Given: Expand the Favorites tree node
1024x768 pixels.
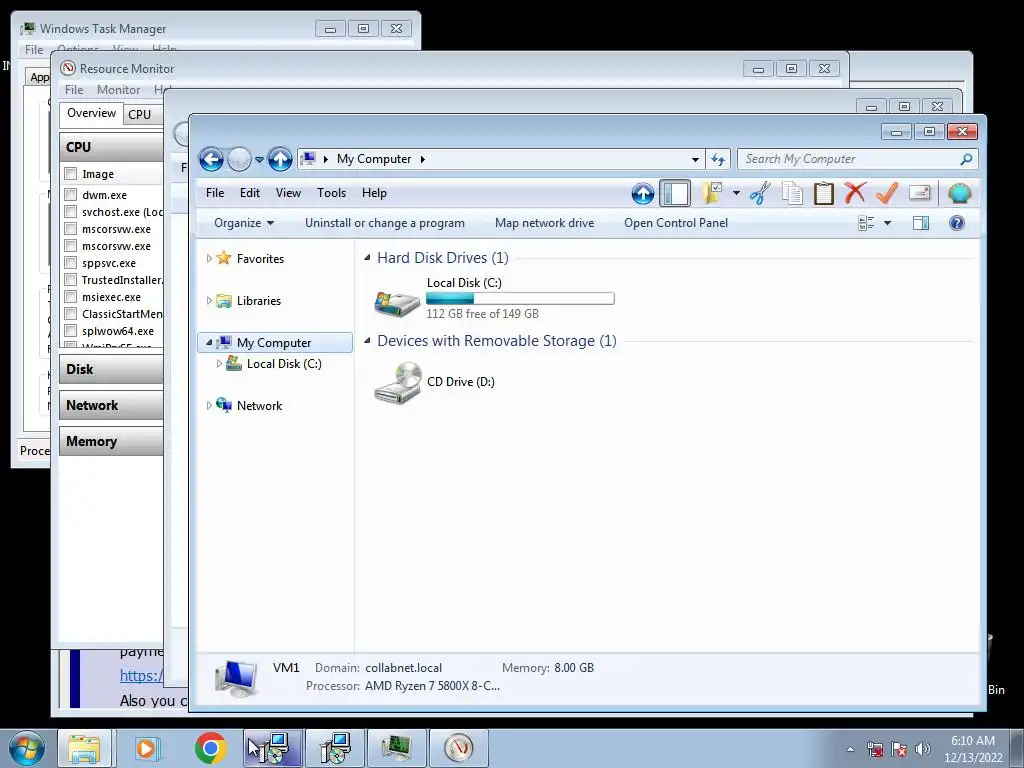Looking at the screenshot, I should coord(209,259).
